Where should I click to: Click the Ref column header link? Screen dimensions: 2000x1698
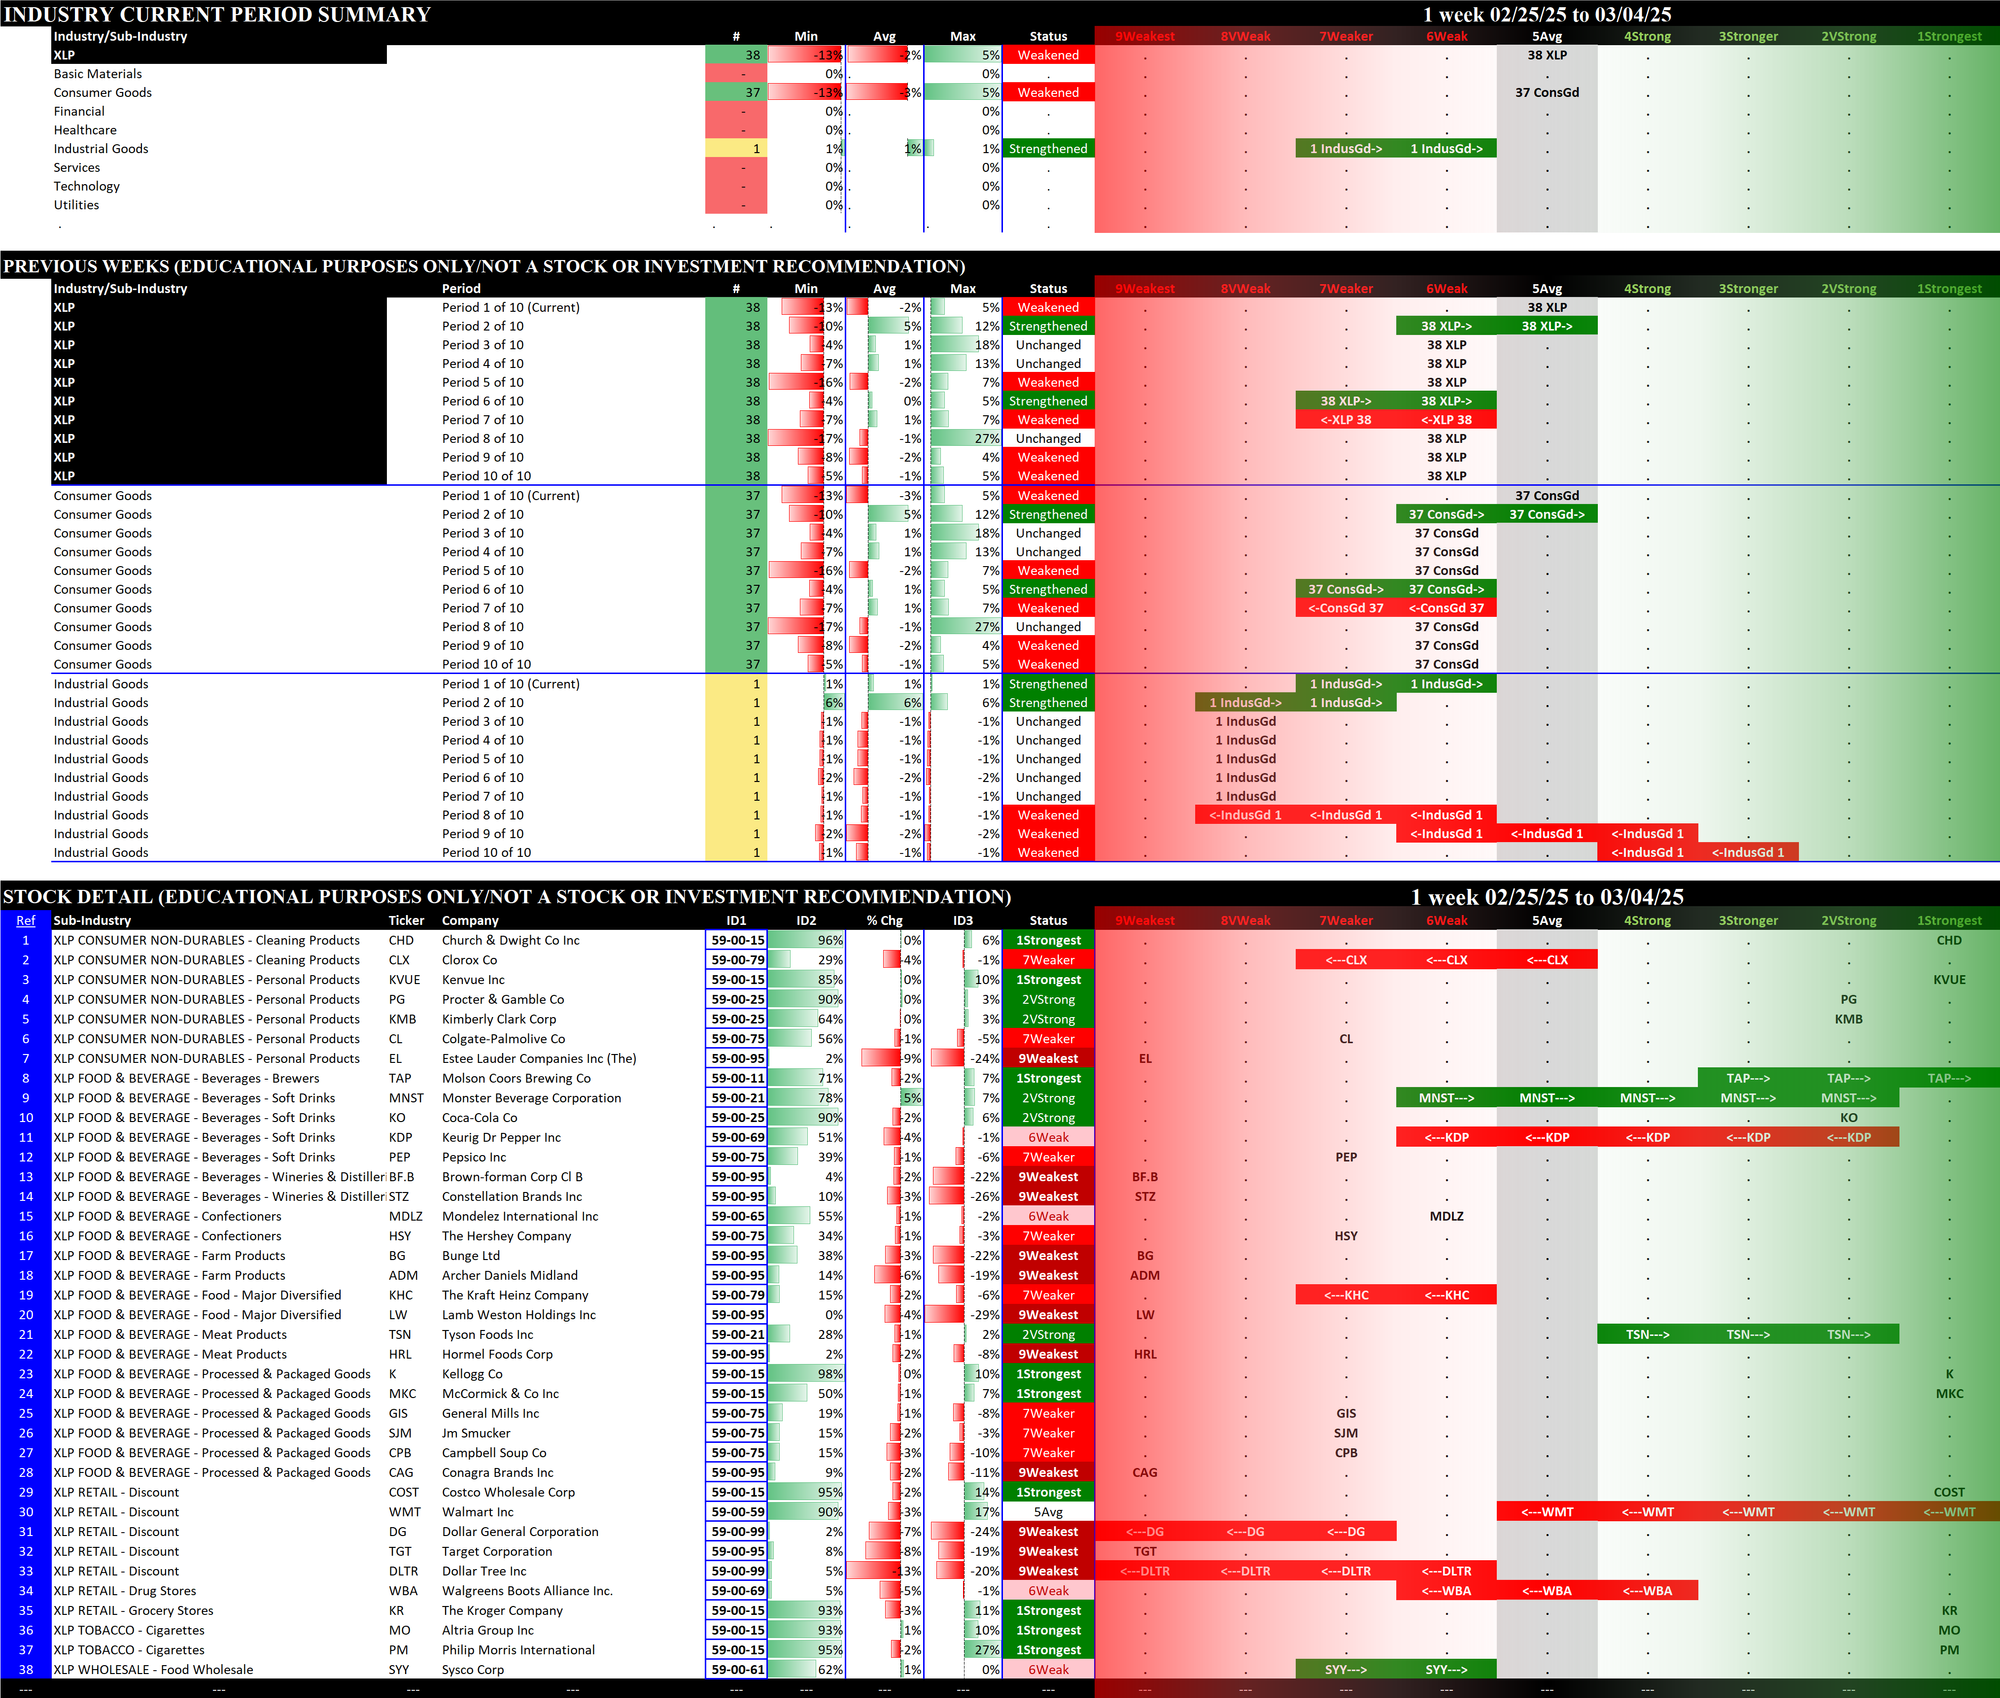pos(26,921)
